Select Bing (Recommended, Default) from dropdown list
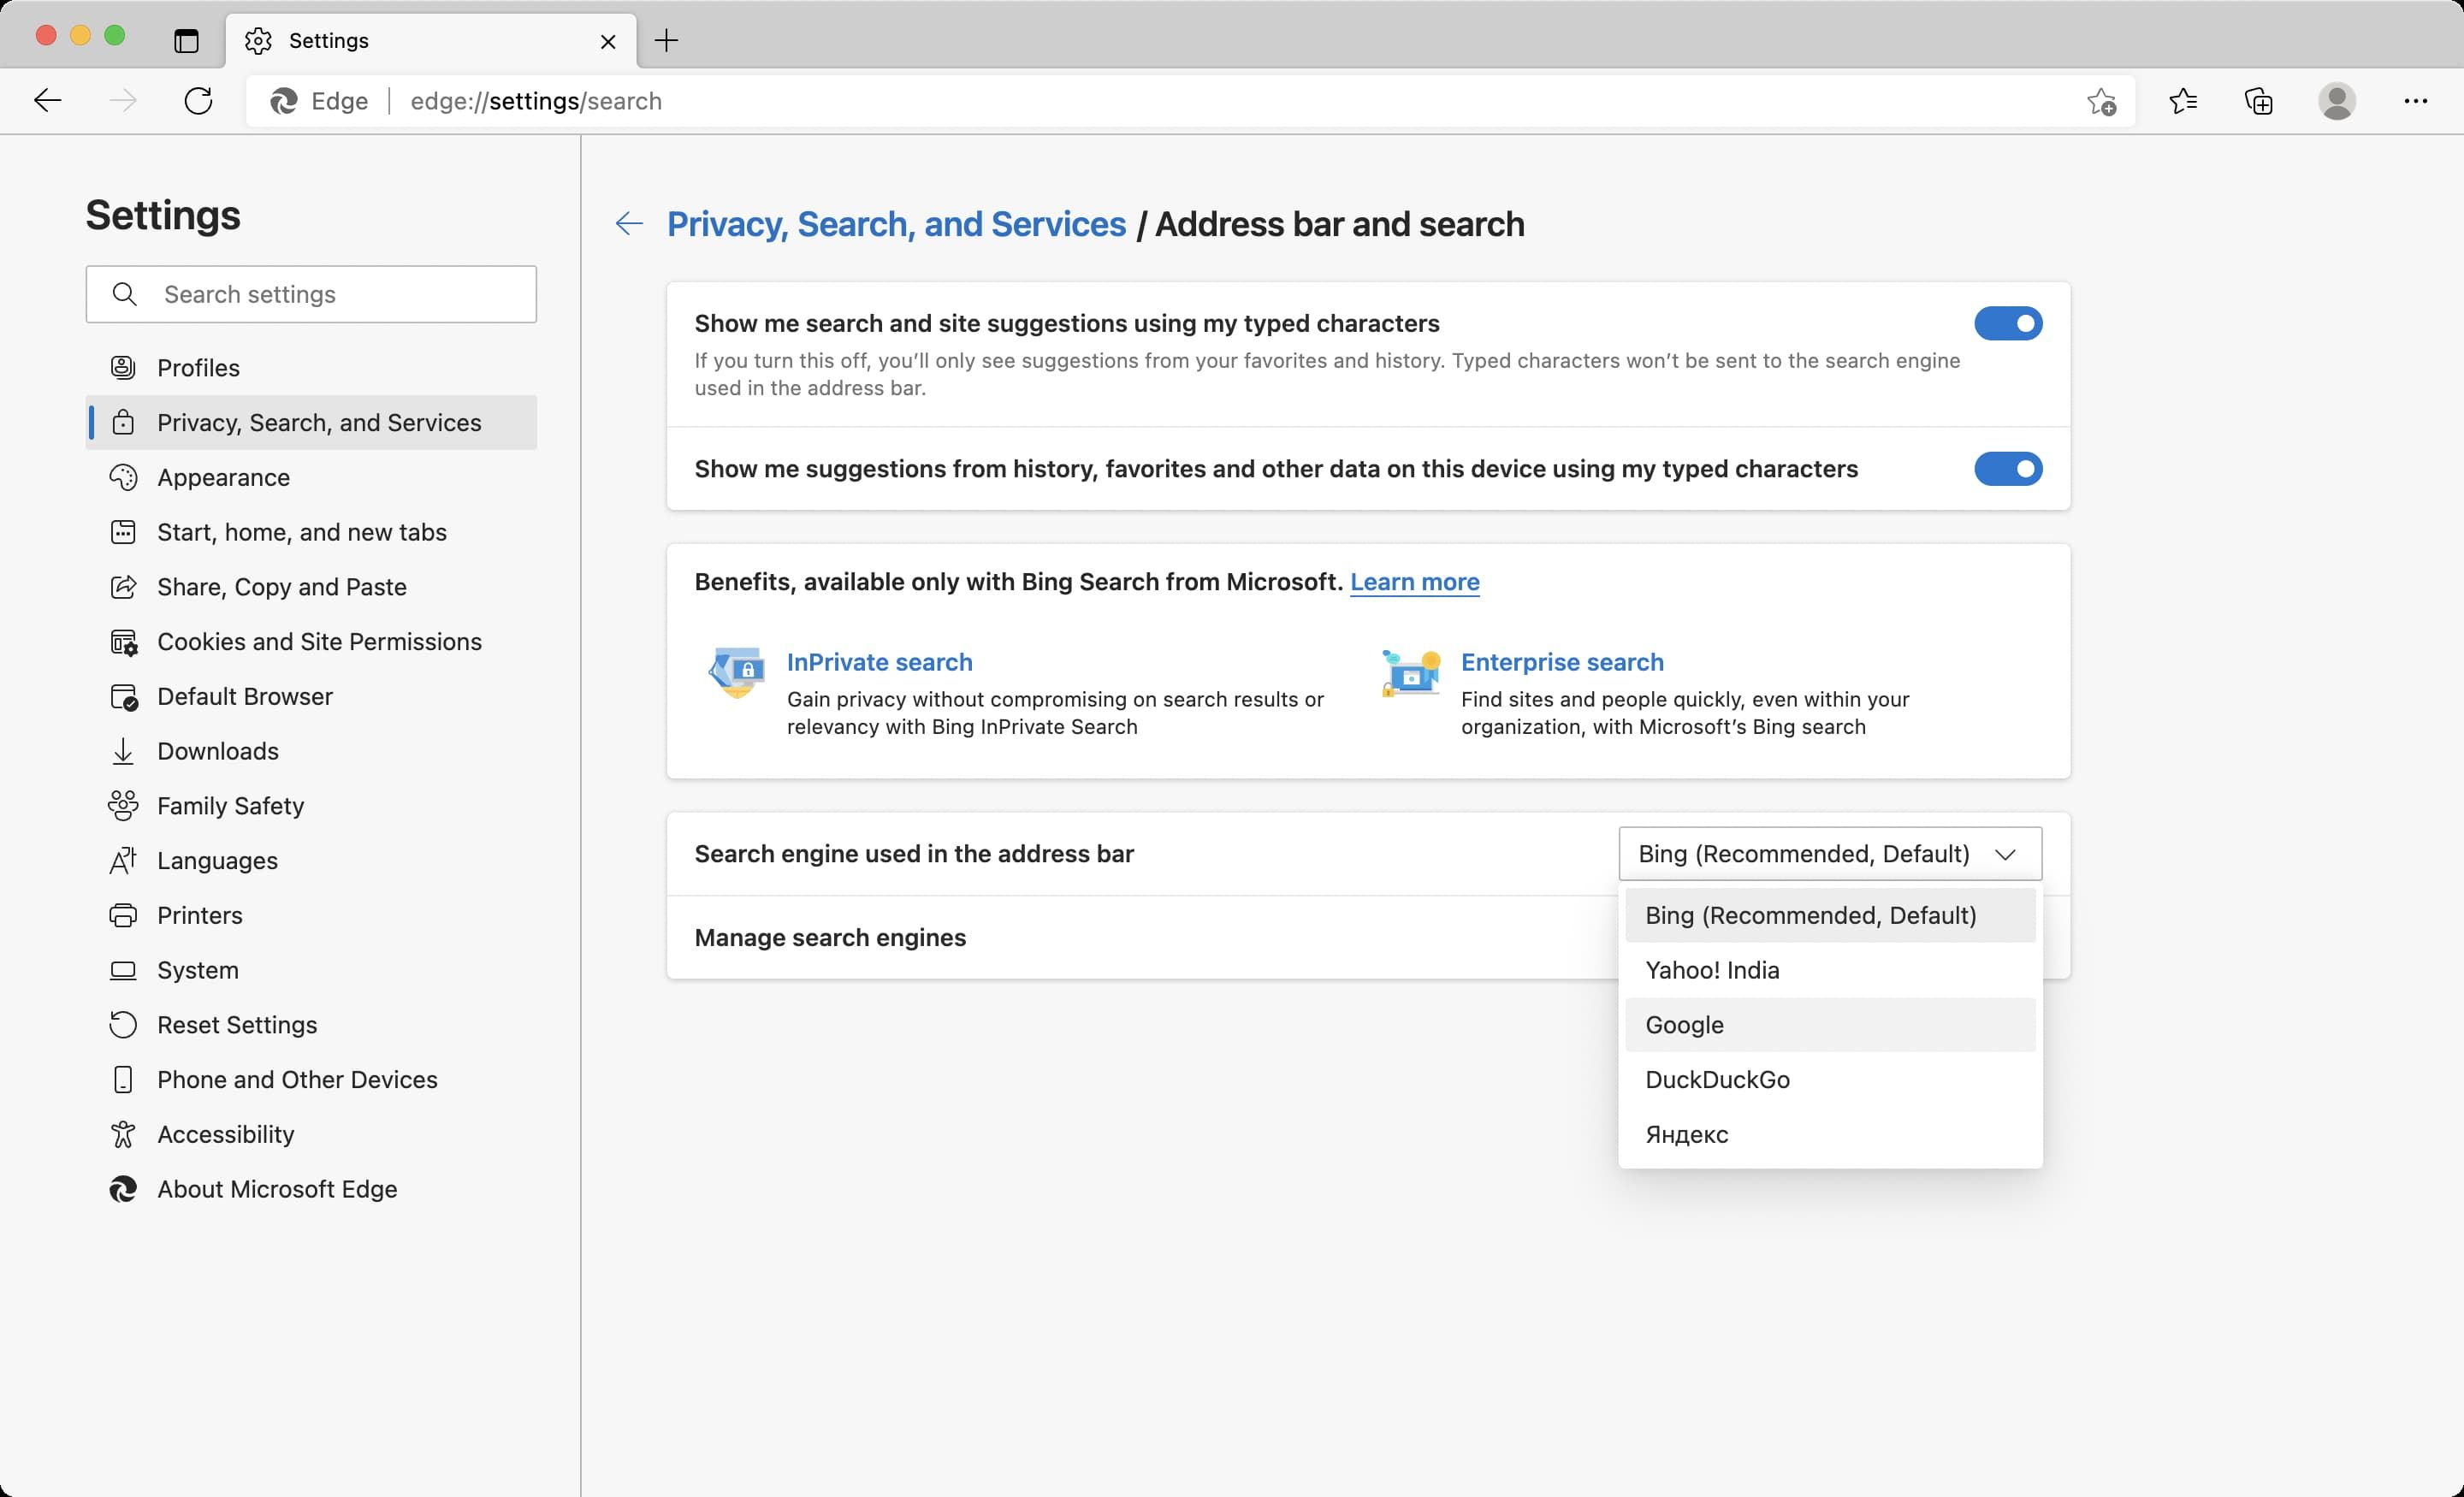Screen dimensions: 2464x1497 click(1830, 915)
